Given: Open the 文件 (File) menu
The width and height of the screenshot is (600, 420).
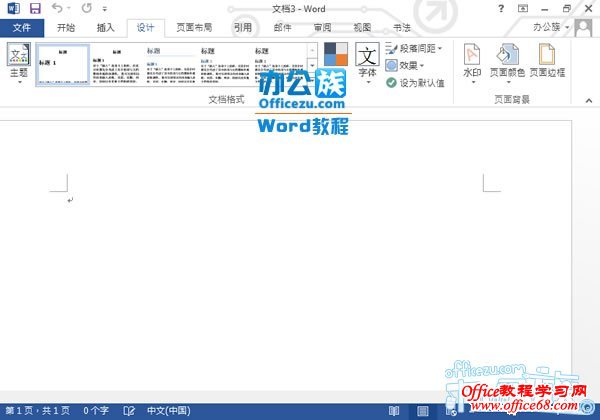Looking at the screenshot, I should [x=22, y=28].
